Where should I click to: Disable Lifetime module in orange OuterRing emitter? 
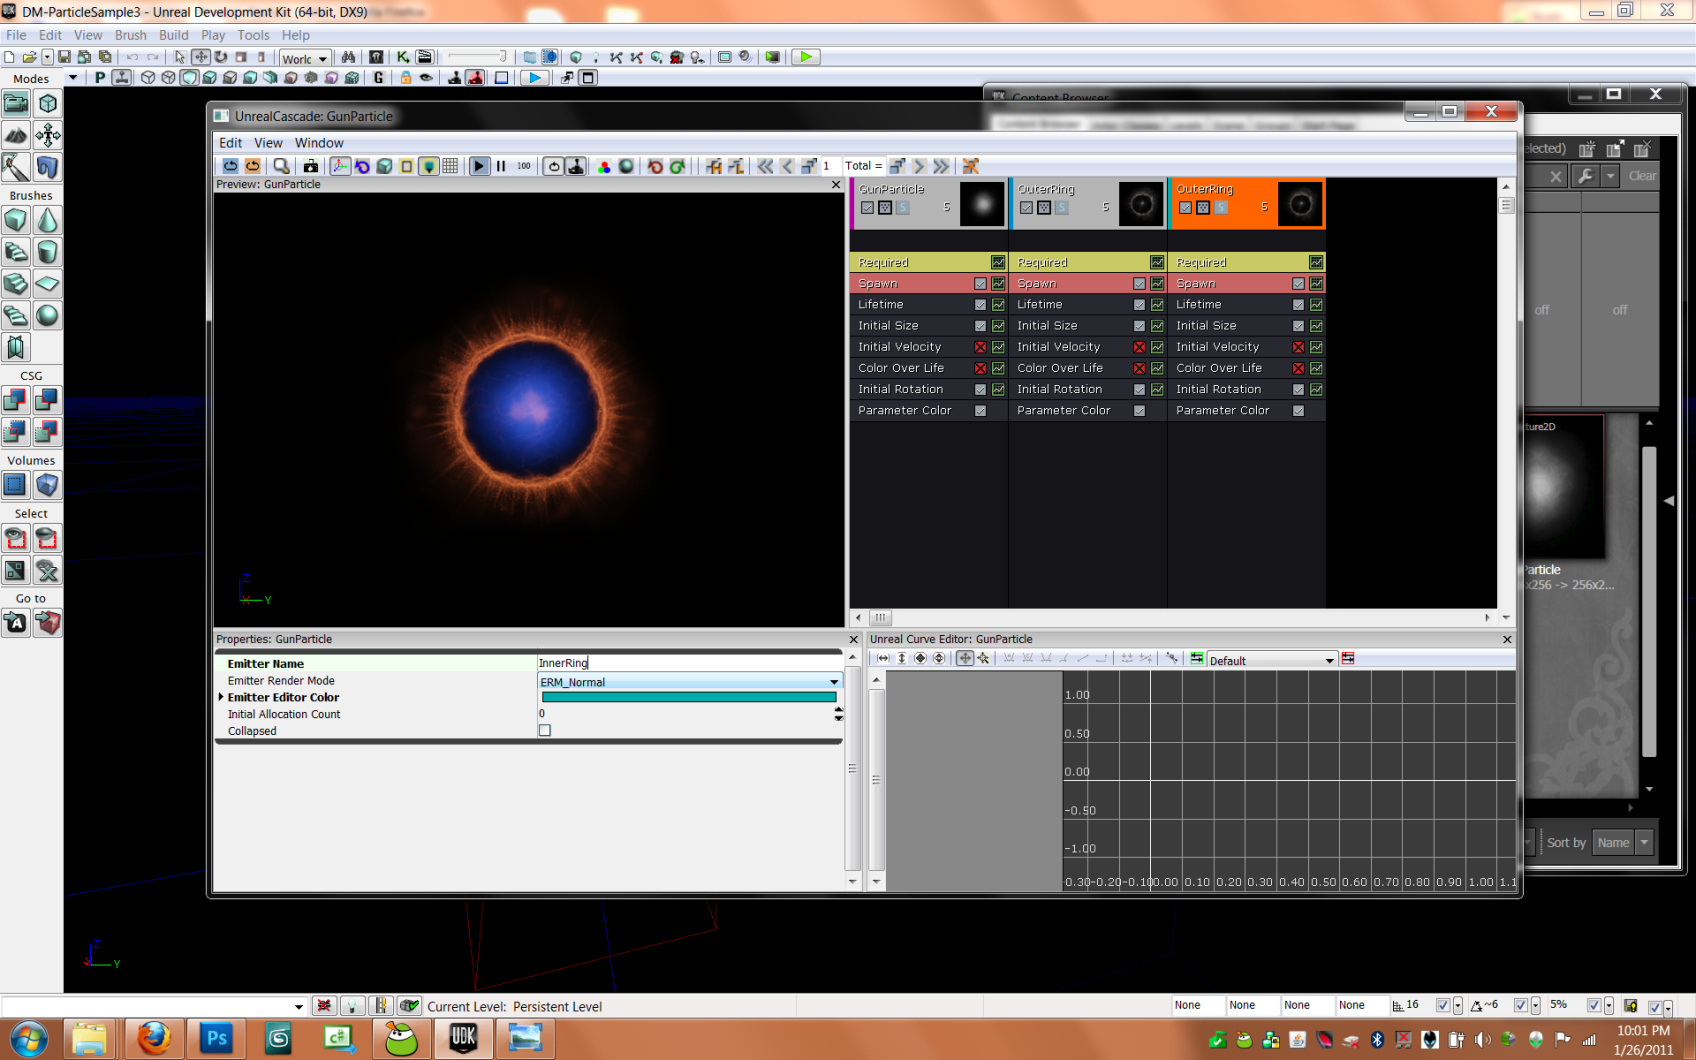(1298, 305)
